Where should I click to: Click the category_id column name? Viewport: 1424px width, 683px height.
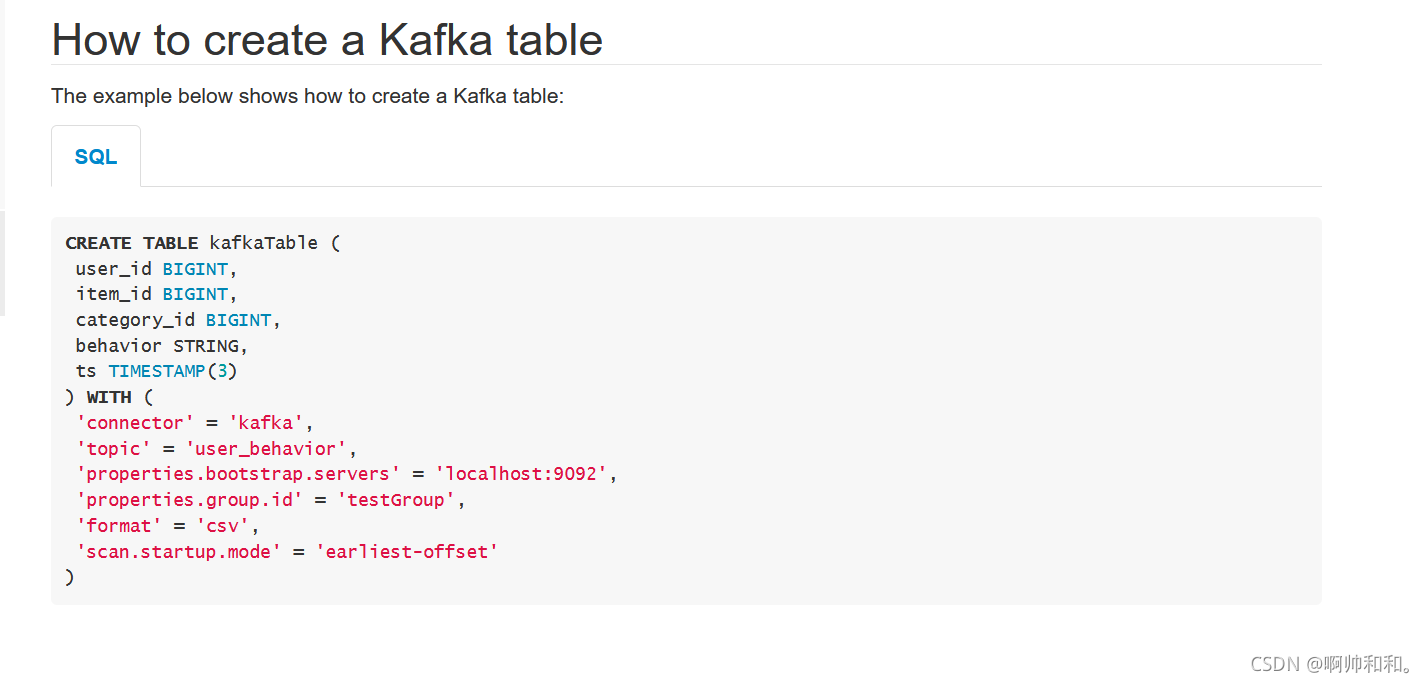pos(136,320)
